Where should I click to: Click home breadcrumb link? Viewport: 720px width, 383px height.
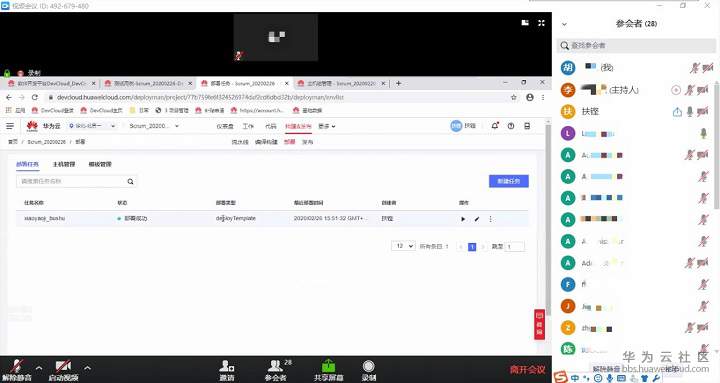12,142
